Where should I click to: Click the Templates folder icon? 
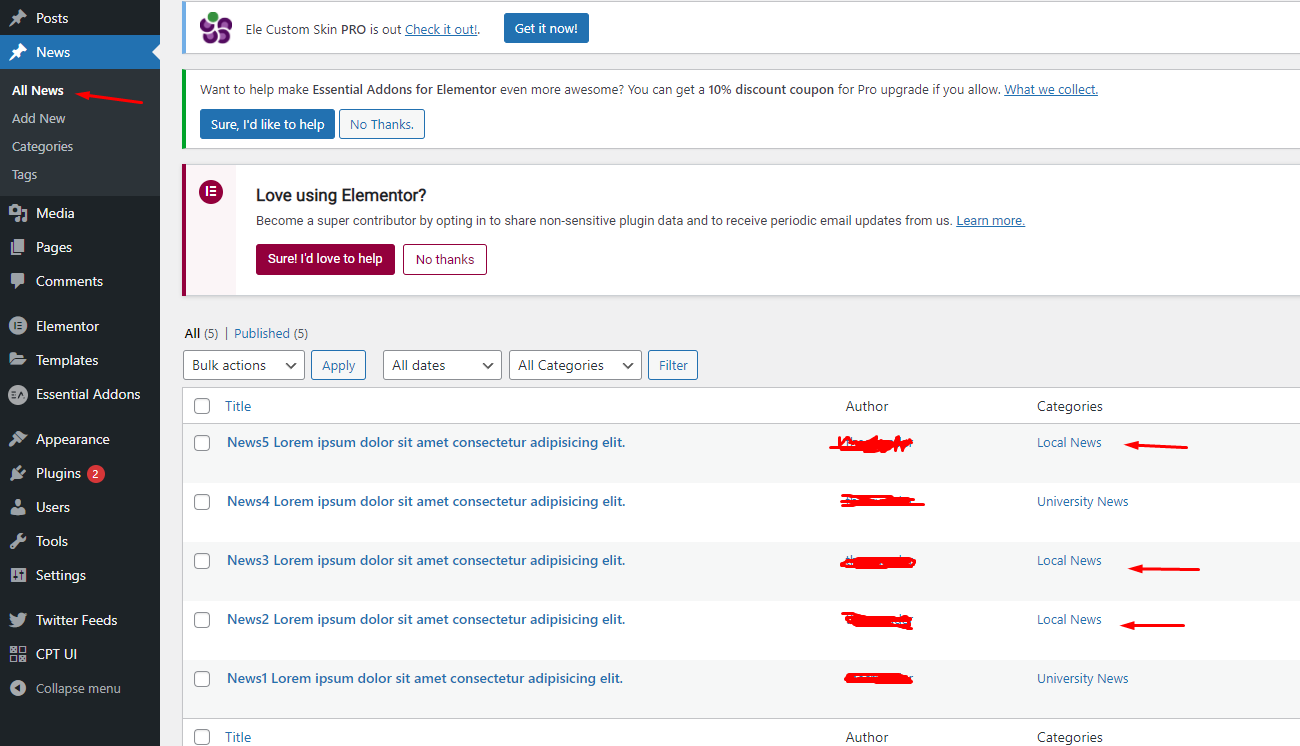(x=18, y=360)
